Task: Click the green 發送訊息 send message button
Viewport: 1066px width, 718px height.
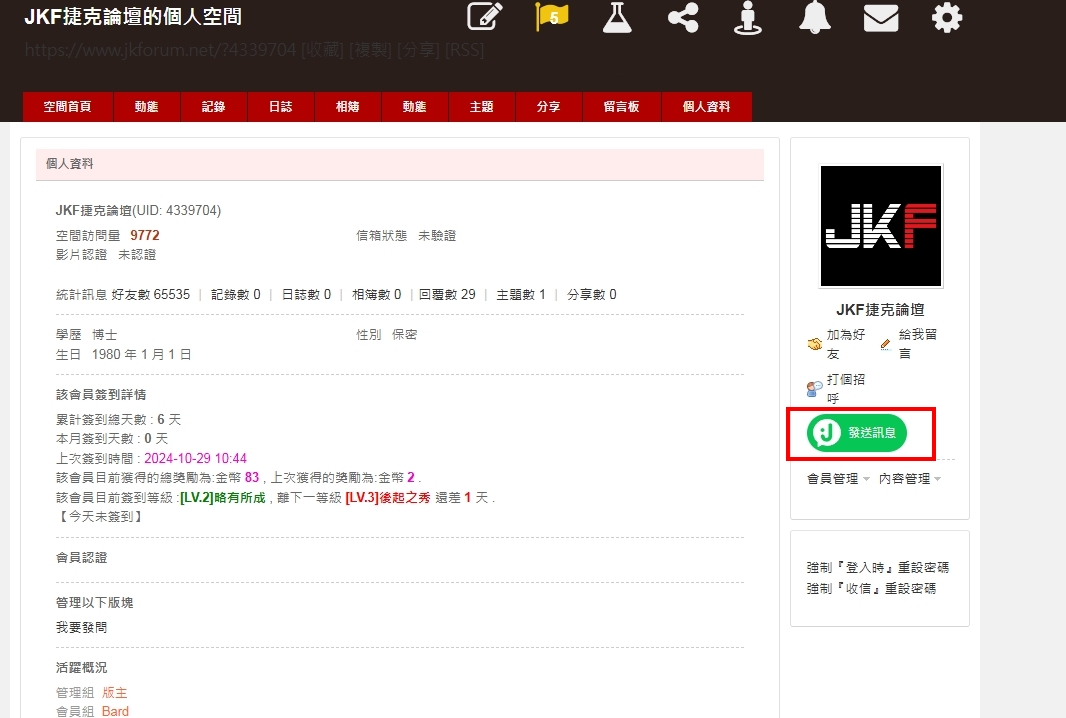Action: tap(857, 432)
